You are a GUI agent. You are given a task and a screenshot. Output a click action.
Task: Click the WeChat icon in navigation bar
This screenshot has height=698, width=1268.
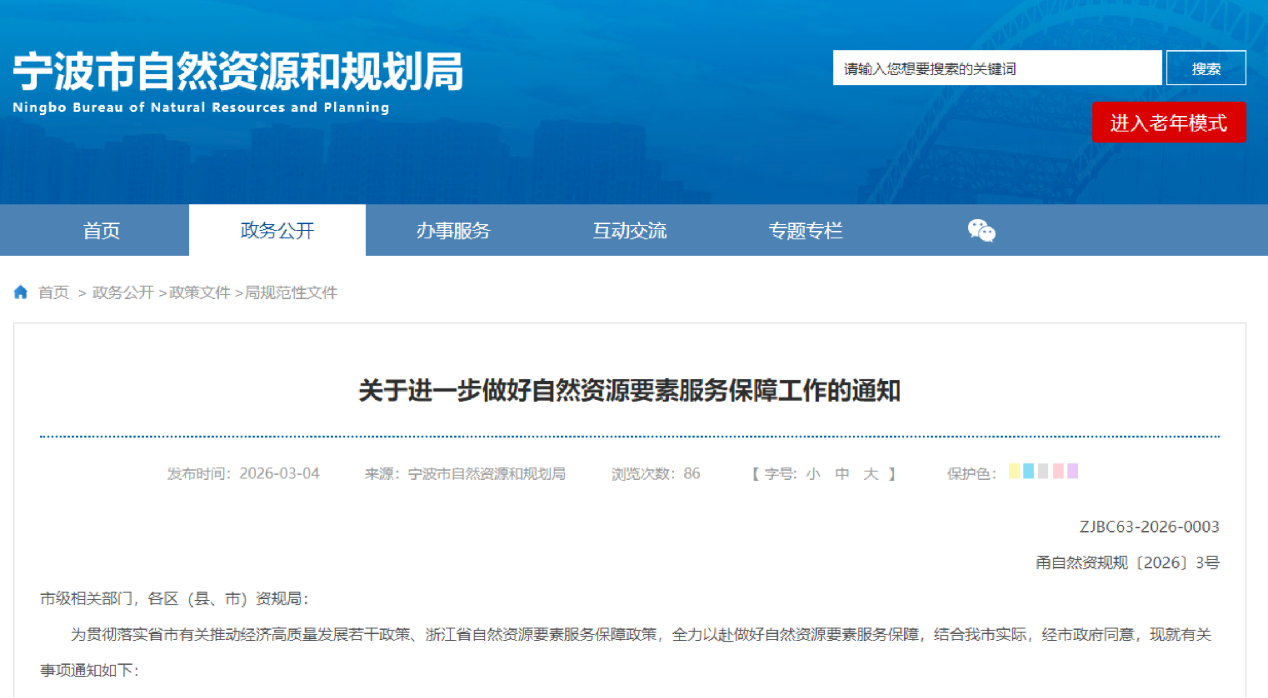981,231
